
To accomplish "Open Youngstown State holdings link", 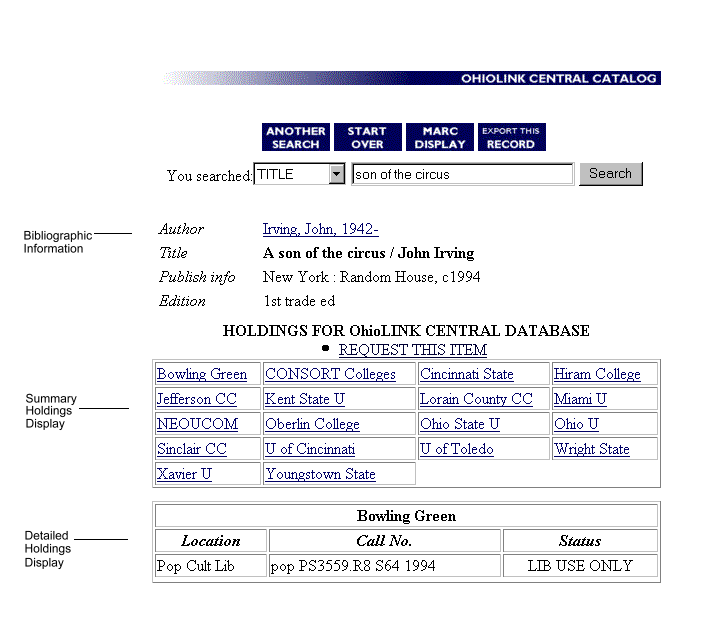I will pyautogui.click(x=320, y=474).
